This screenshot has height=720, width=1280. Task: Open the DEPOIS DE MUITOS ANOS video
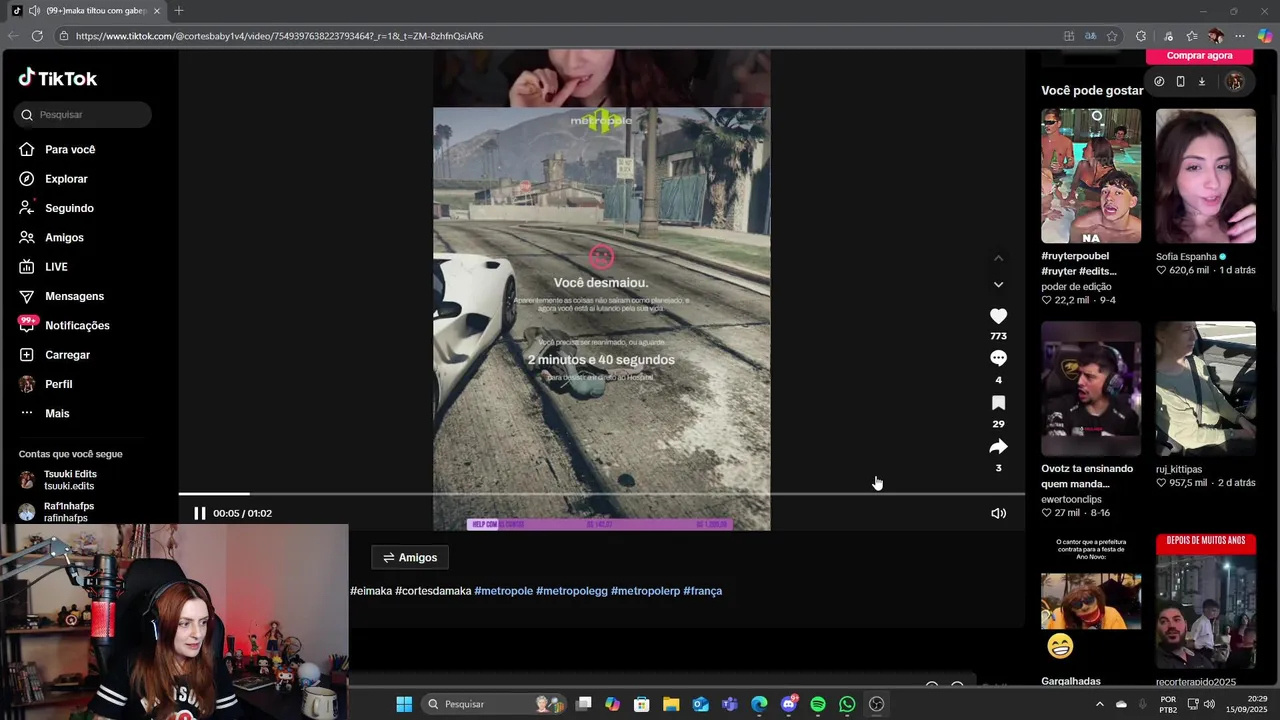coord(1206,601)
